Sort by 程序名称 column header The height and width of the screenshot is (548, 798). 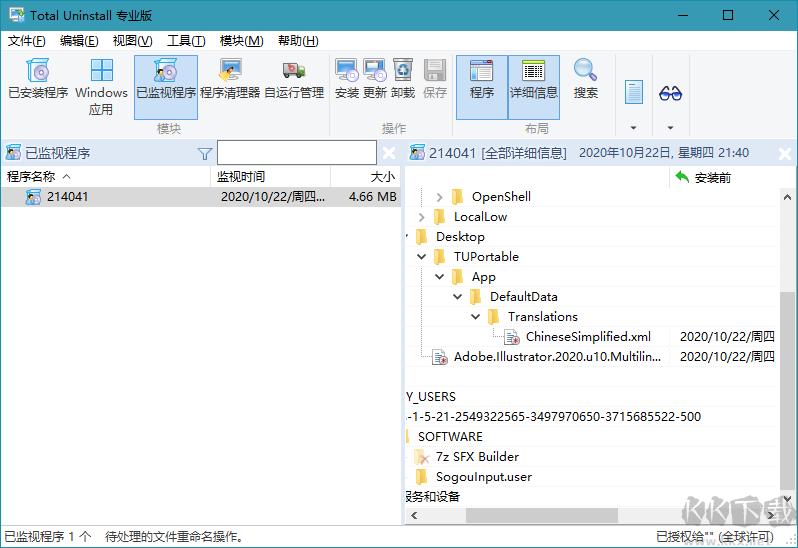(106, 177)
